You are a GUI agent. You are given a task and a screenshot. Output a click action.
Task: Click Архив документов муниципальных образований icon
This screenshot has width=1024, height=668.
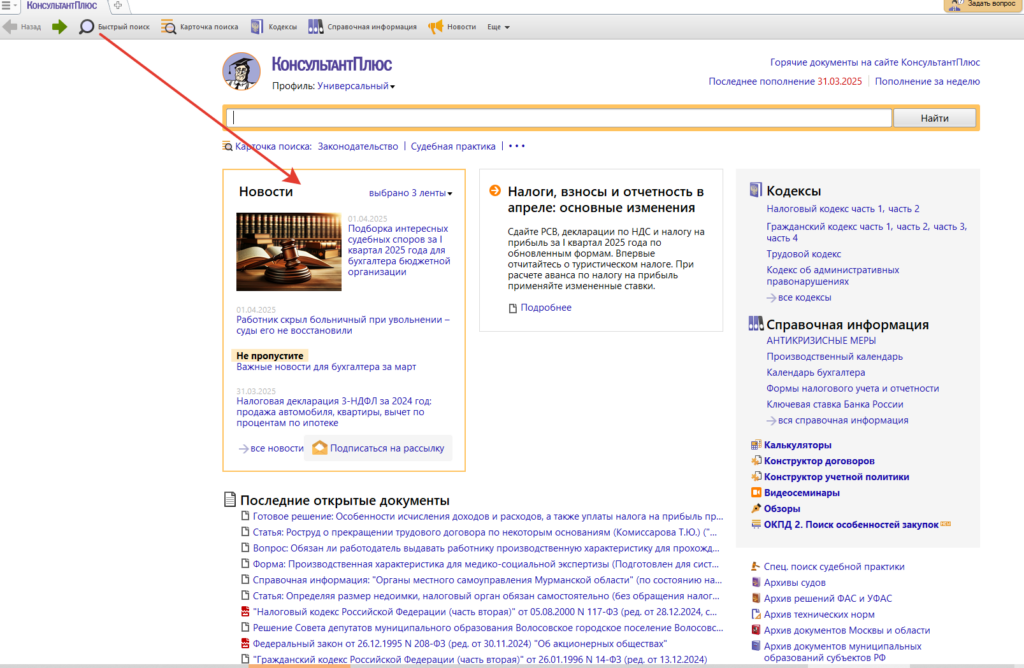tap(756, 646)
